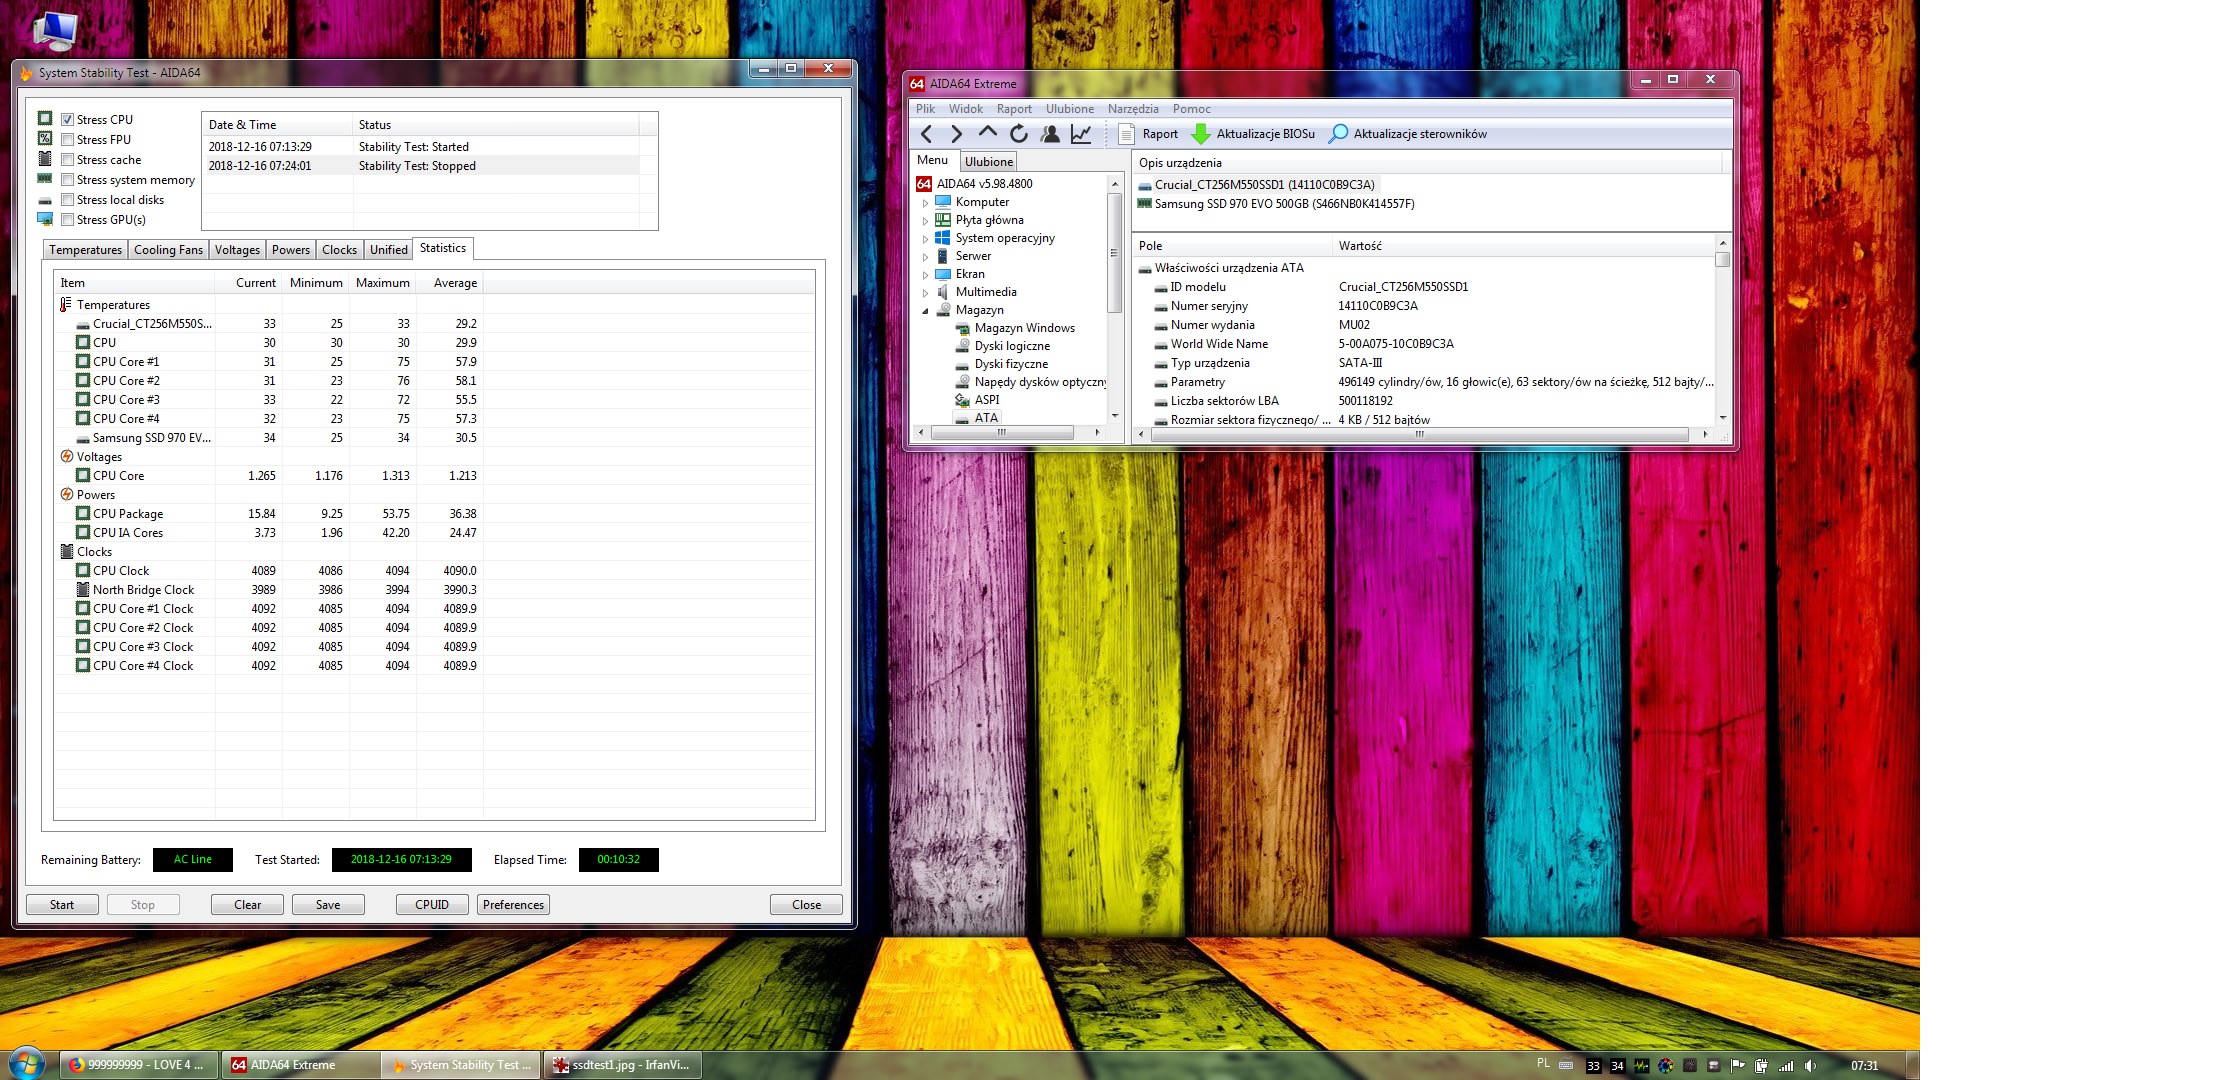Screen dimensions: 2222x1080
Task: Click the AIDA64 v5.98.4800 root node
Action: click(975, 184)
